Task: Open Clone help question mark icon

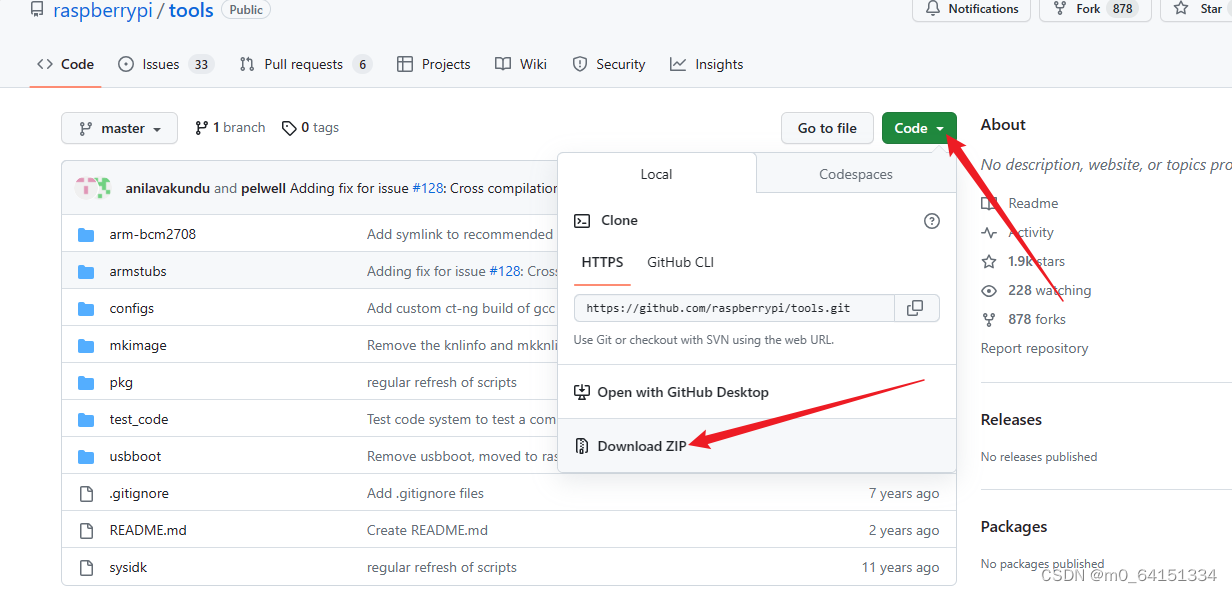Action: (932, 221)
